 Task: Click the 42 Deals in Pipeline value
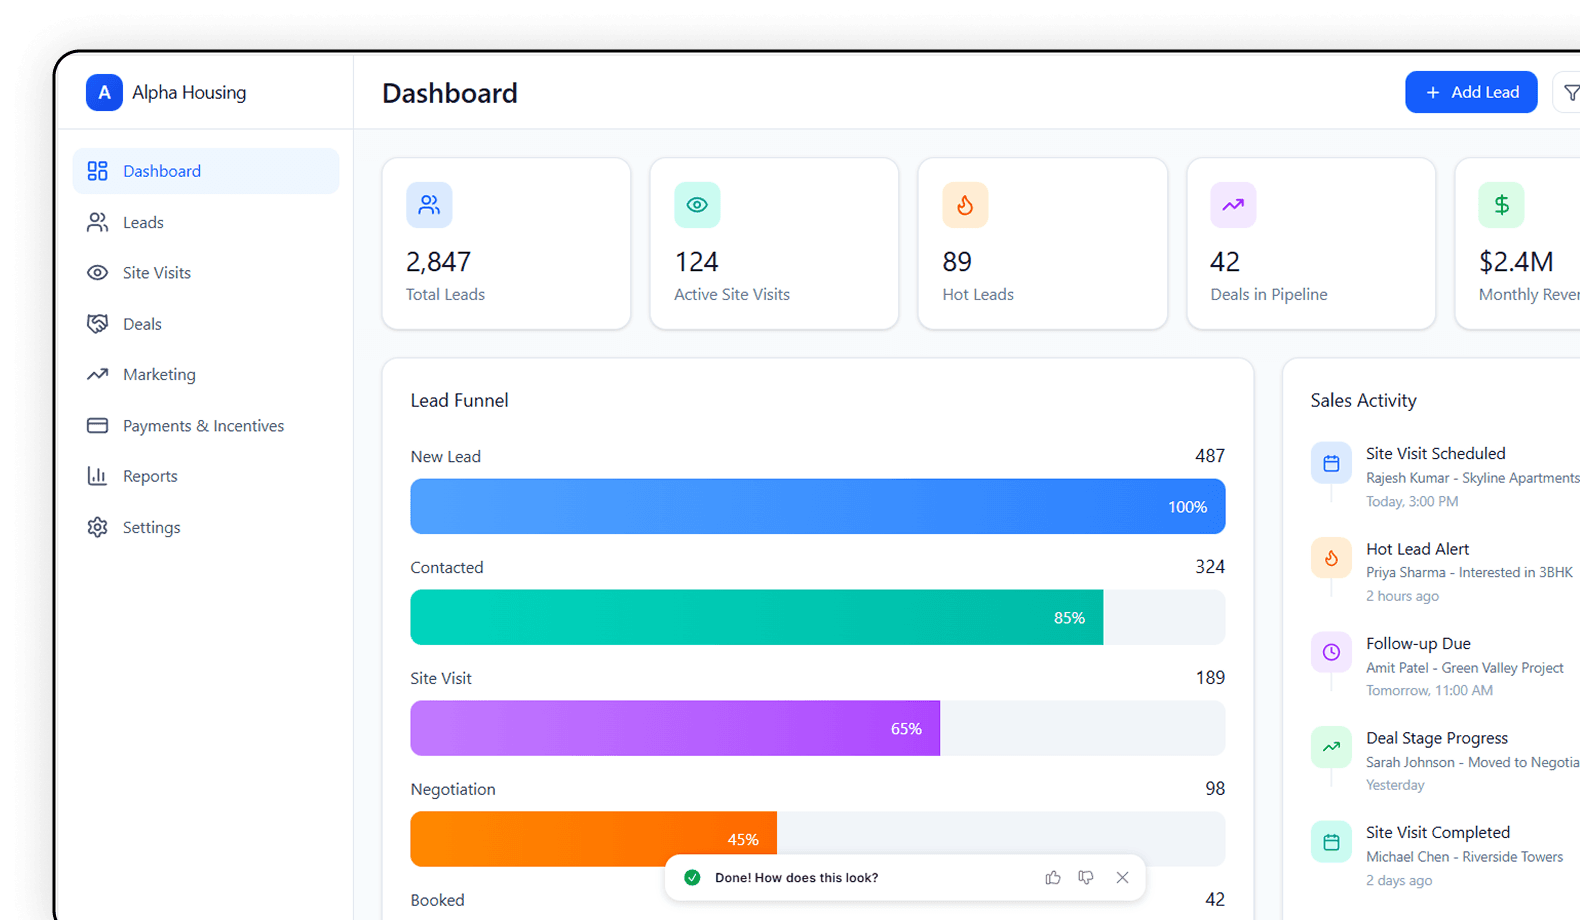1225,262
